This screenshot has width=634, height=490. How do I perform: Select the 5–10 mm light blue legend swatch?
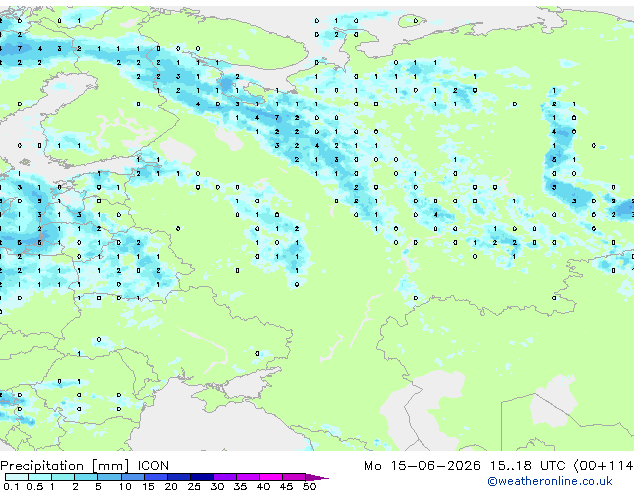(x=109, y=477)
